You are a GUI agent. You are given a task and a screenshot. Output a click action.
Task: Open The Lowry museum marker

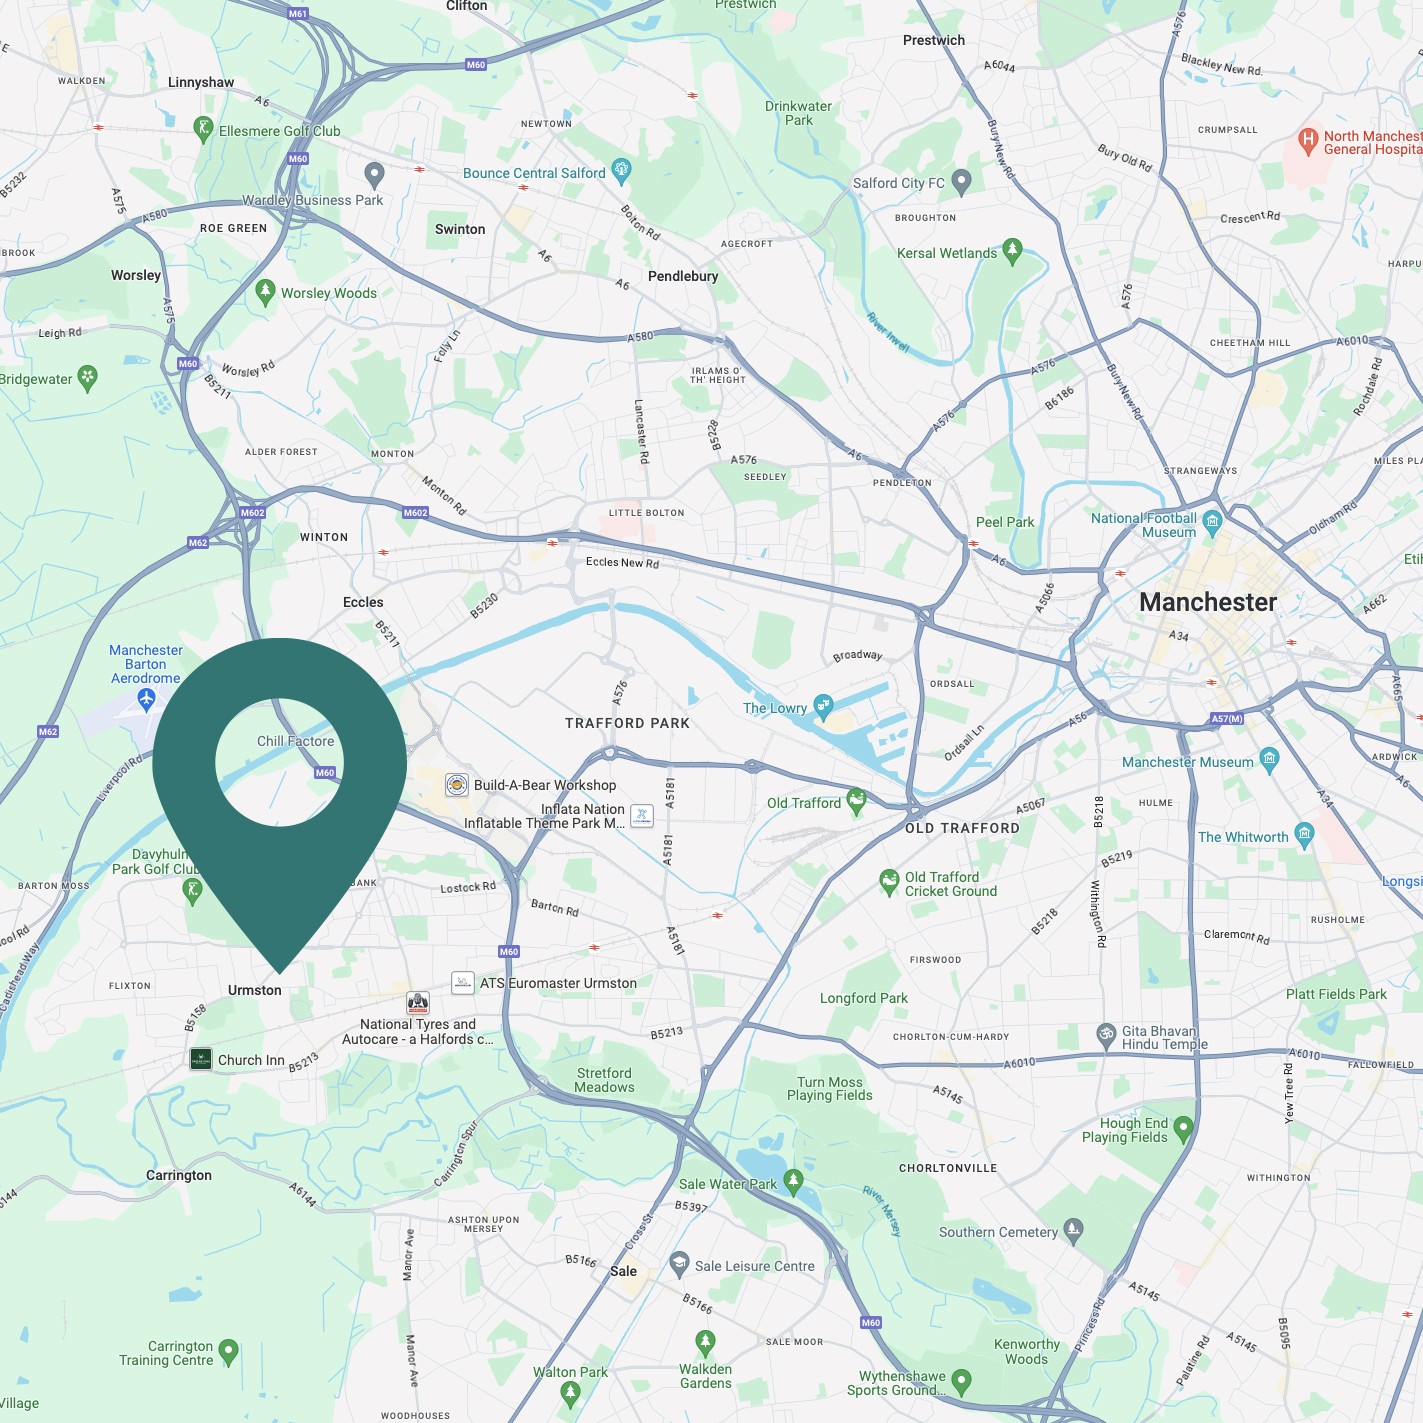click(x=823, y=707)
